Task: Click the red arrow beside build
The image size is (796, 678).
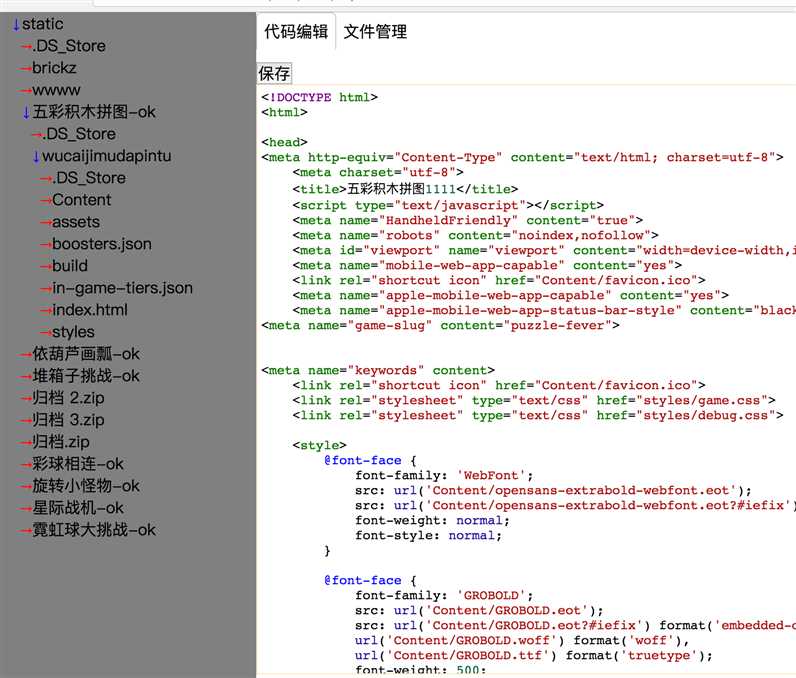Action: pos(46,266)
